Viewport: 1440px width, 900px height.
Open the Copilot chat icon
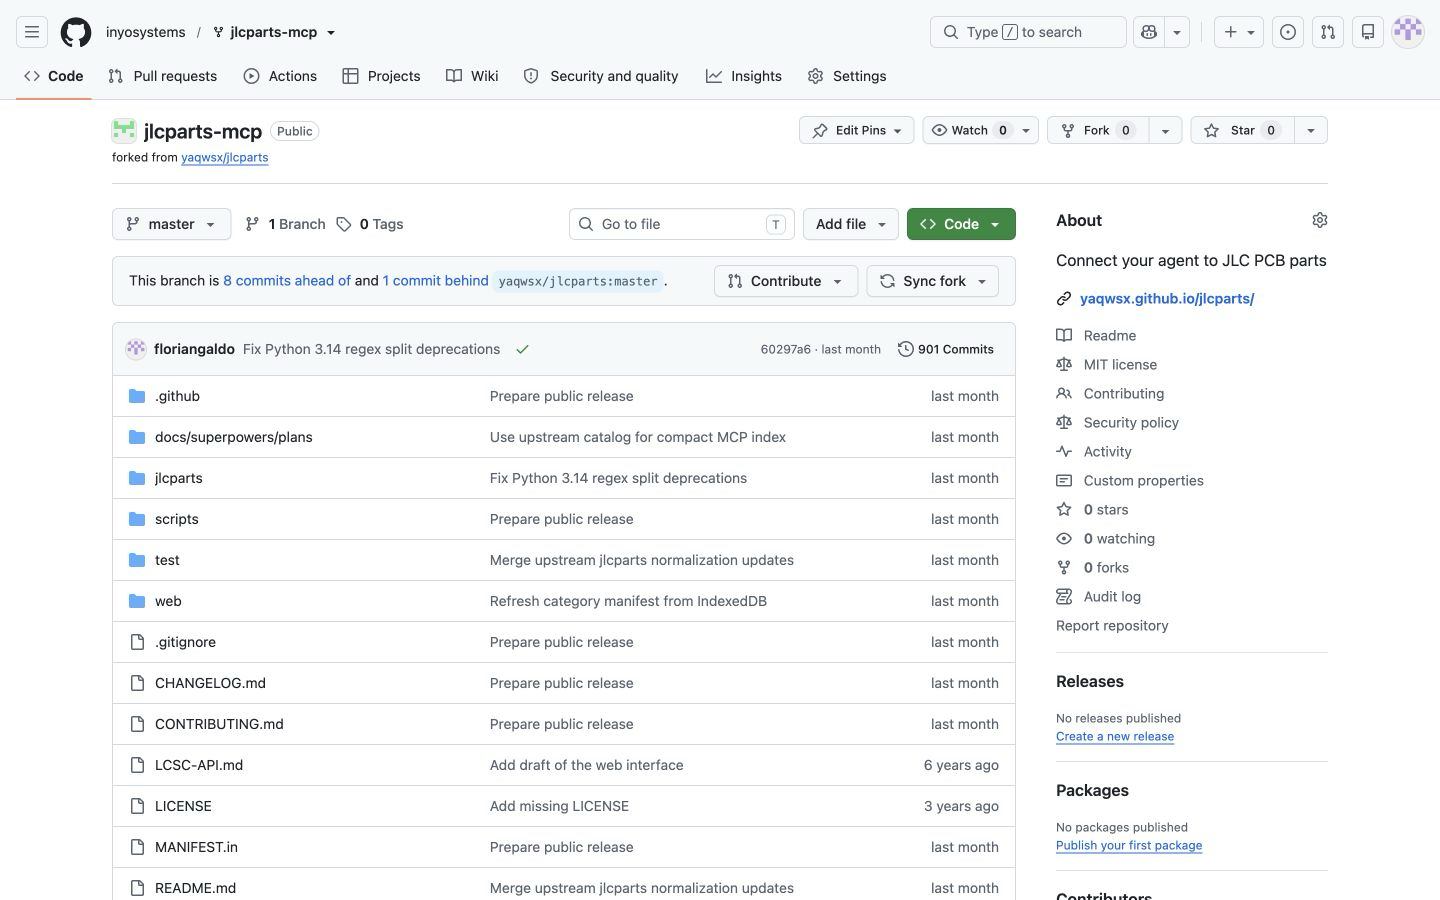(x=1149, y=32)
